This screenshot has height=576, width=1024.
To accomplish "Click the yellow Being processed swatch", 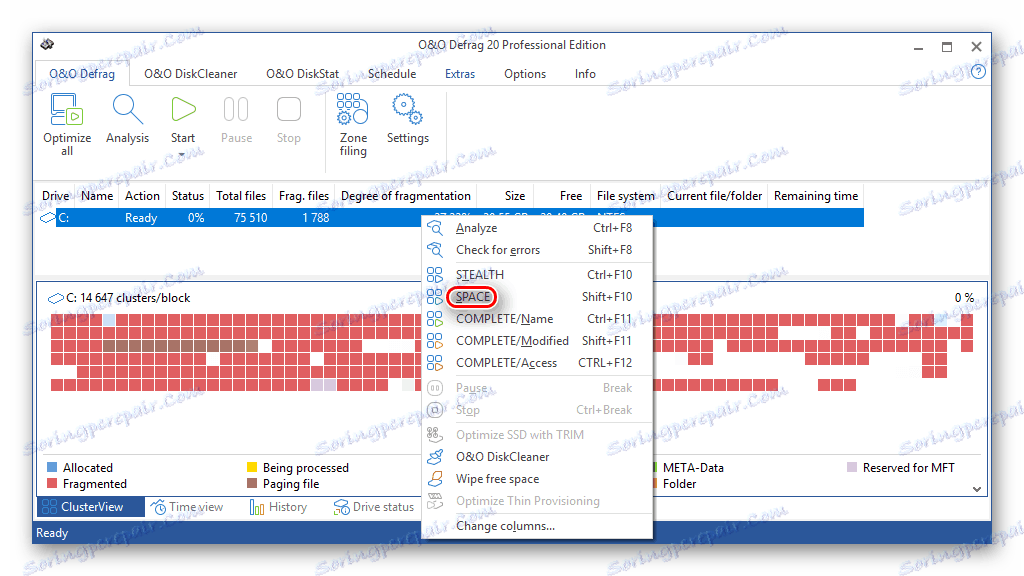I will click(x=251, y=468).
